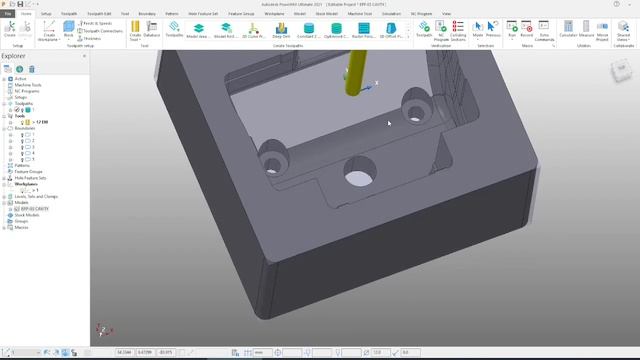This screenshot has width=640, height=360.
Task: Switch to the Toolpath Edit ribbon tab
Action: 99,13
